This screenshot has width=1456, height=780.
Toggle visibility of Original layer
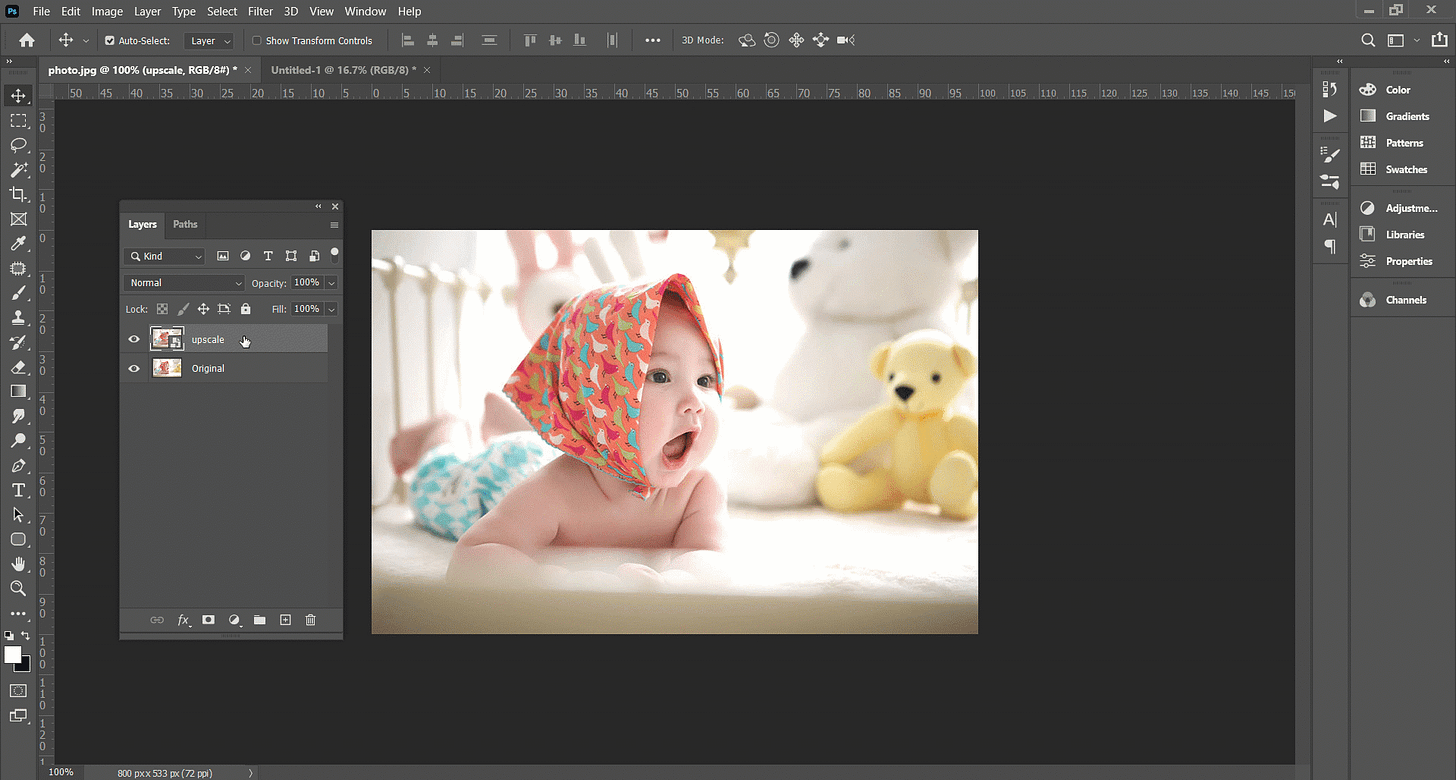[x=134, y=368]
